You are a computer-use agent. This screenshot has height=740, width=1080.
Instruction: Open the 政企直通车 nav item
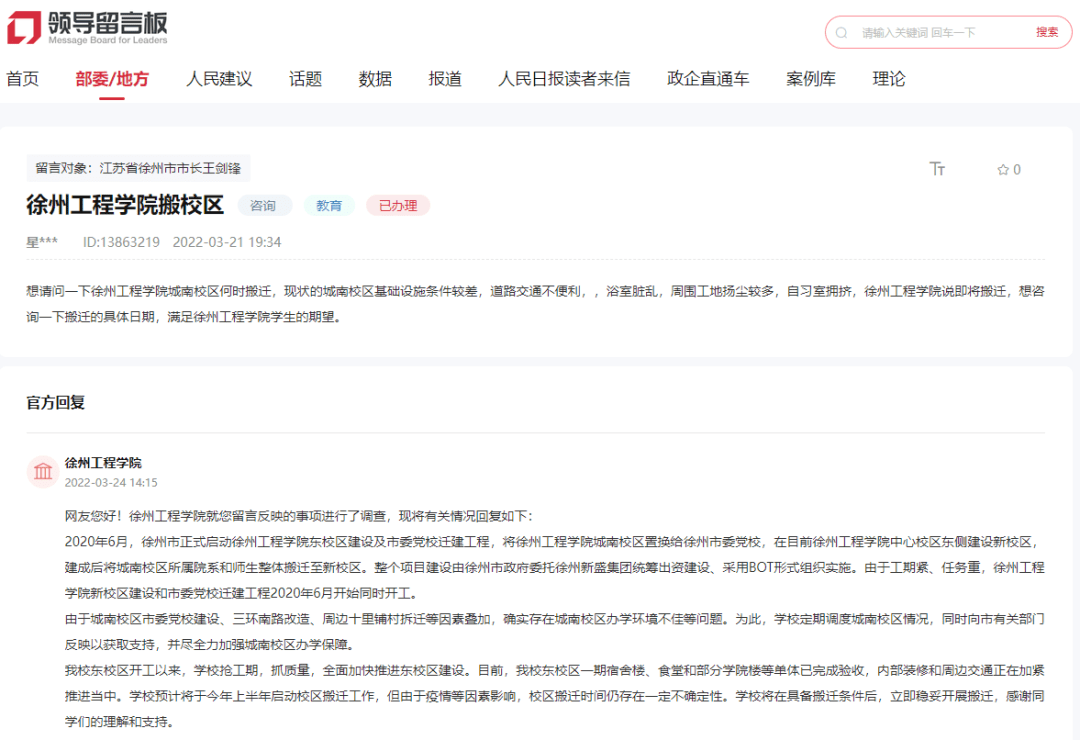coord(708,79)
